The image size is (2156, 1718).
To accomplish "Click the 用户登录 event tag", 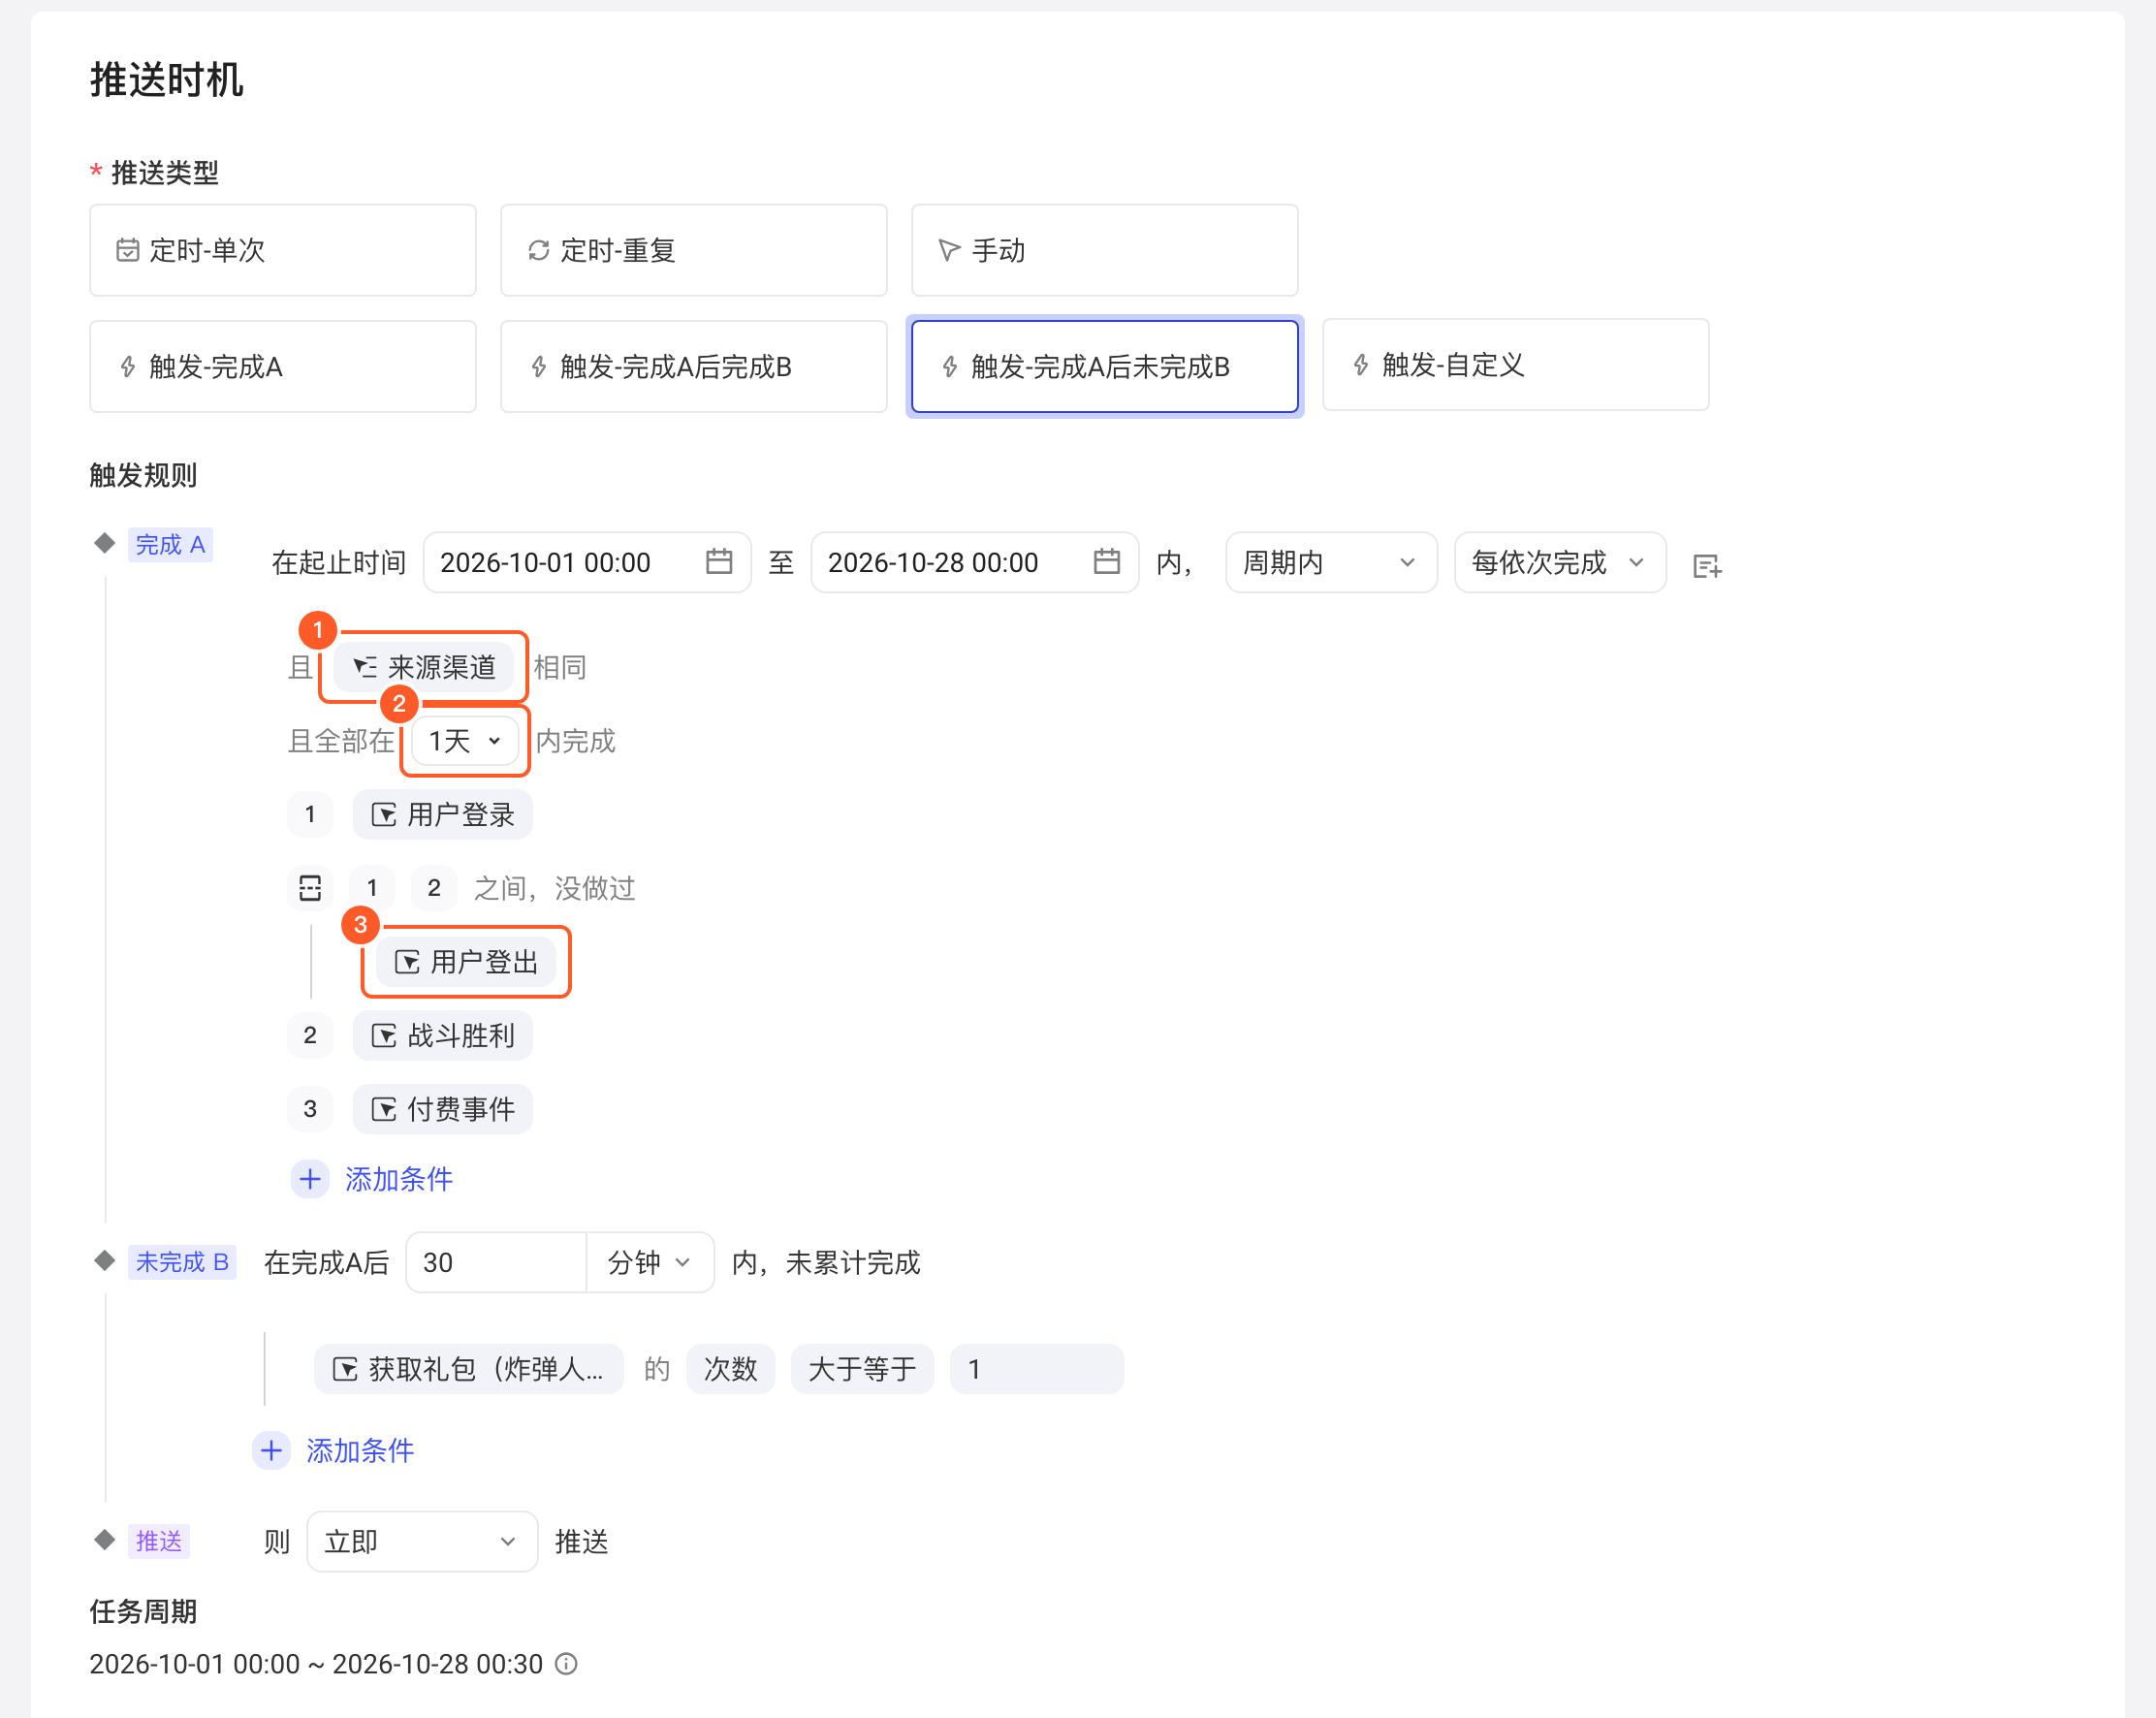I will click(x=443, y=814).
